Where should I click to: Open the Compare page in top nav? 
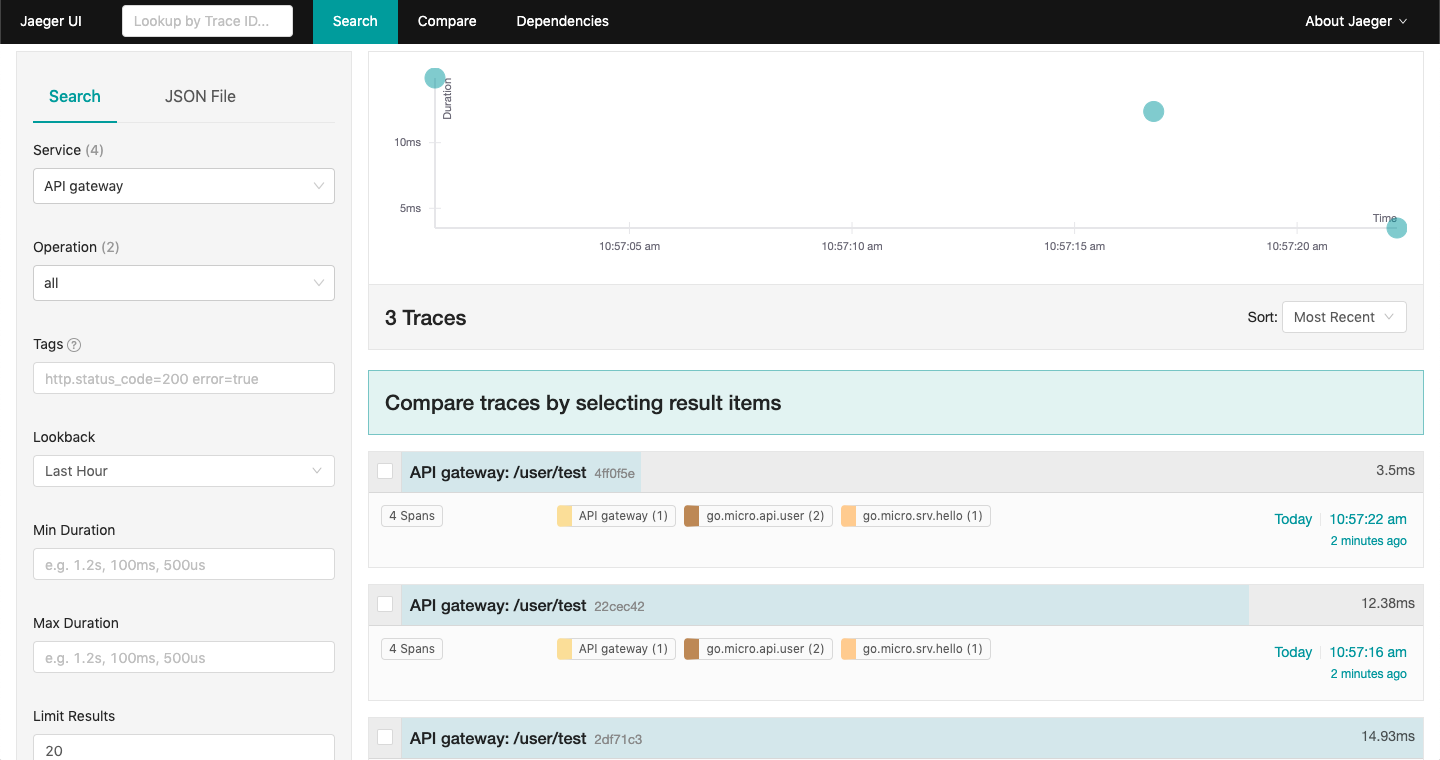447,21
